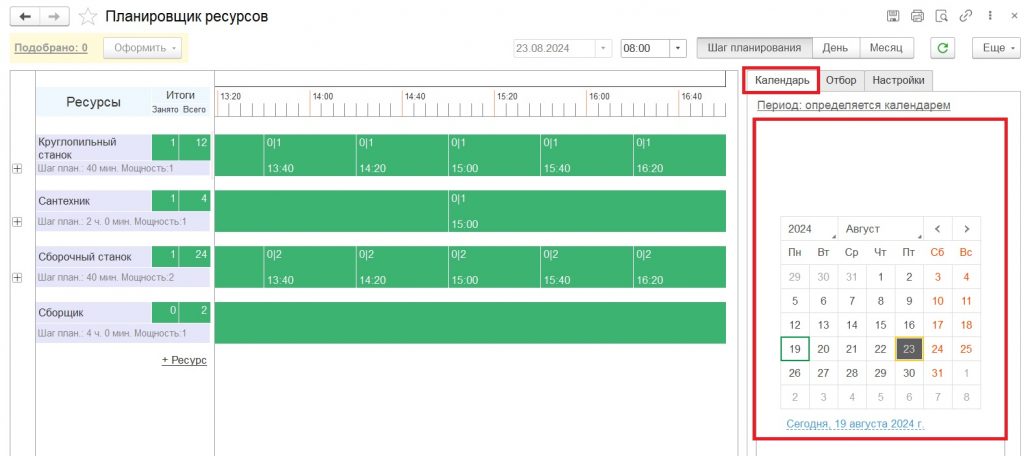
Task: Select August 27 in calendar
Action: 824,373
